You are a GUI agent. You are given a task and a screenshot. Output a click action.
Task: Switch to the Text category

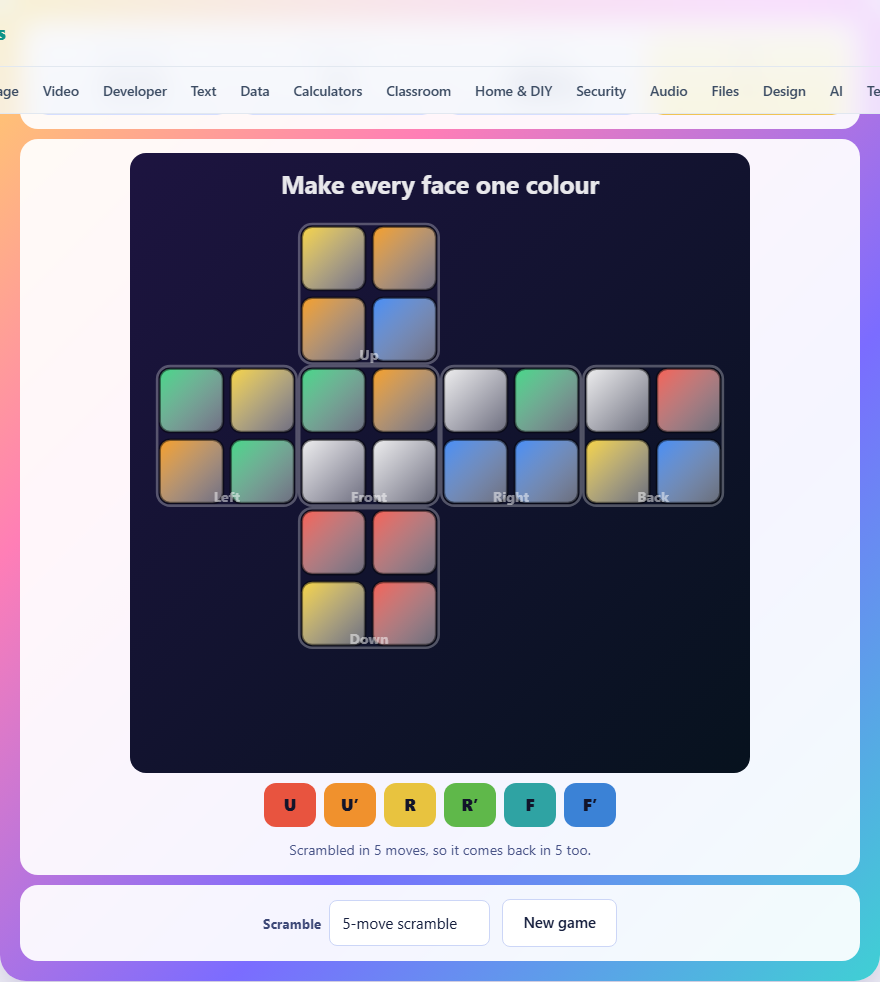(x=204, y=91)
